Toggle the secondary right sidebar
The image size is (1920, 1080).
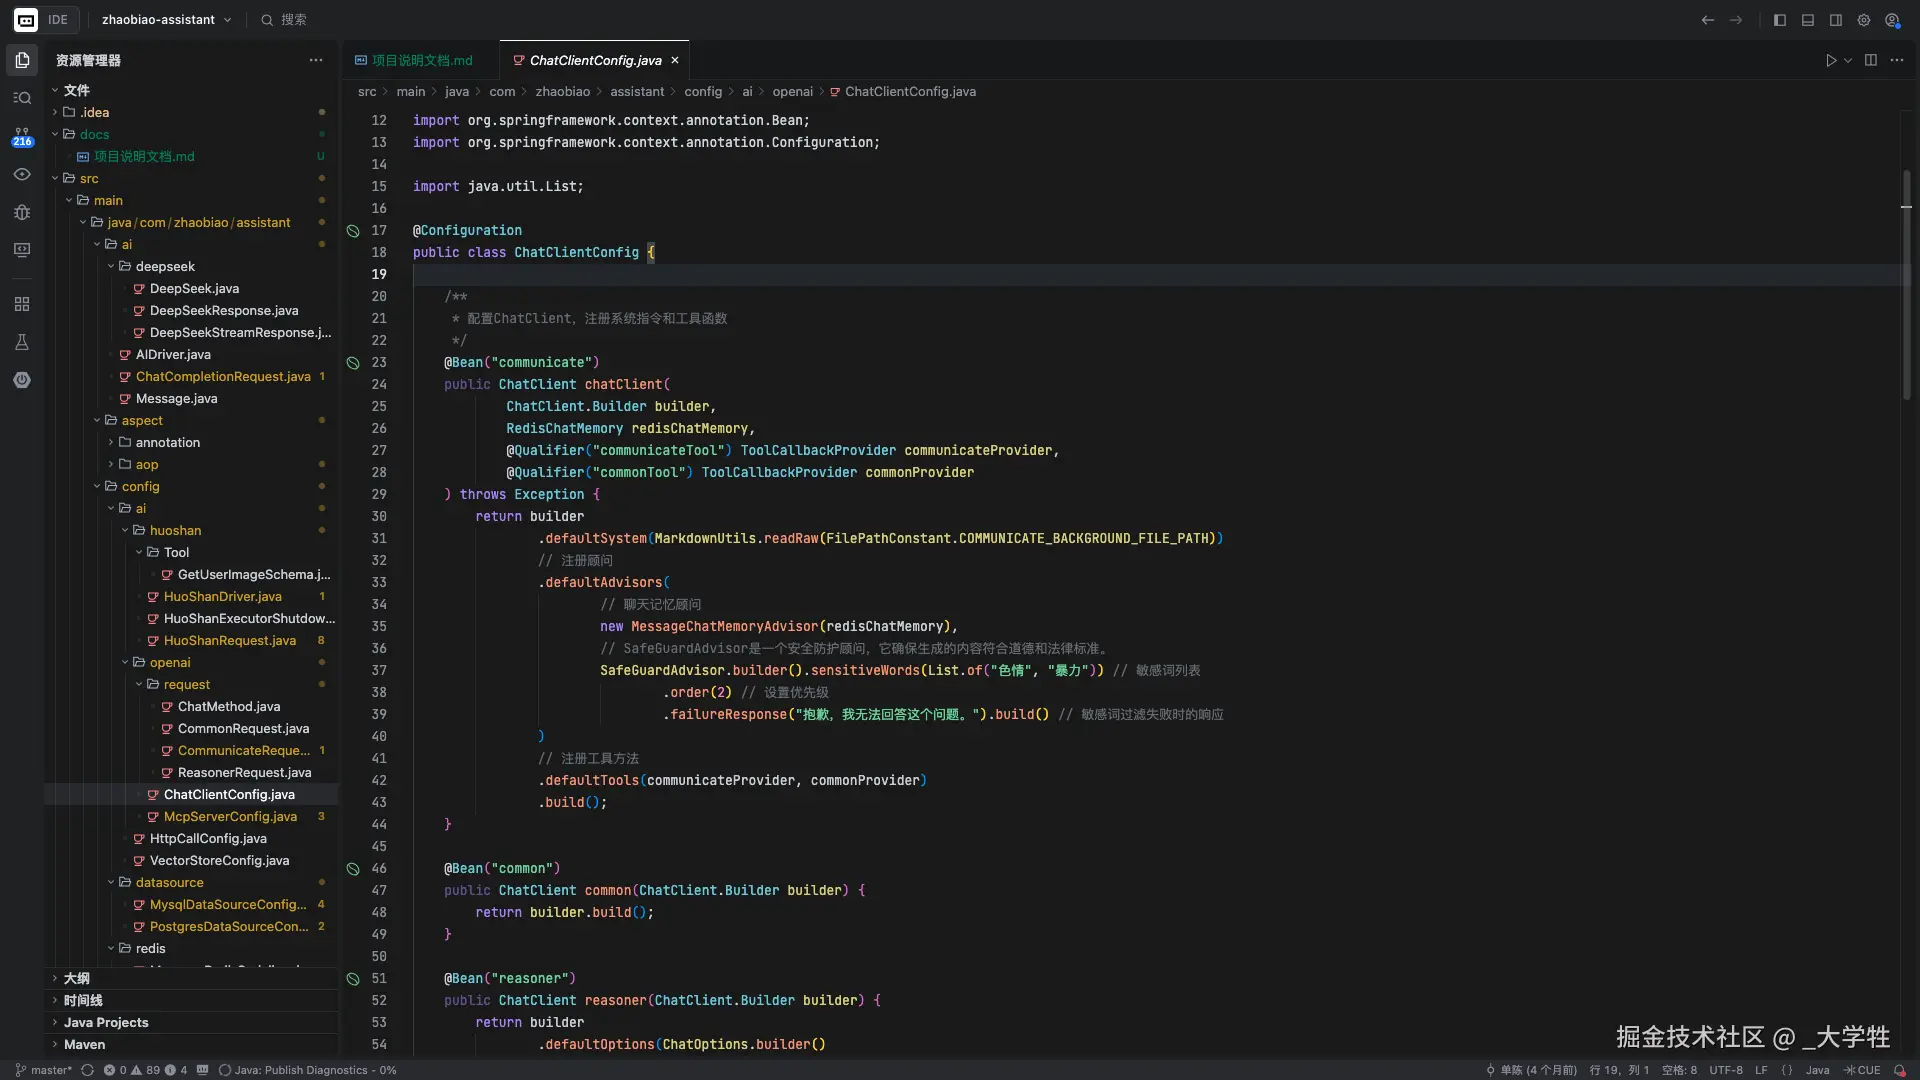[x=1836, y=20]
